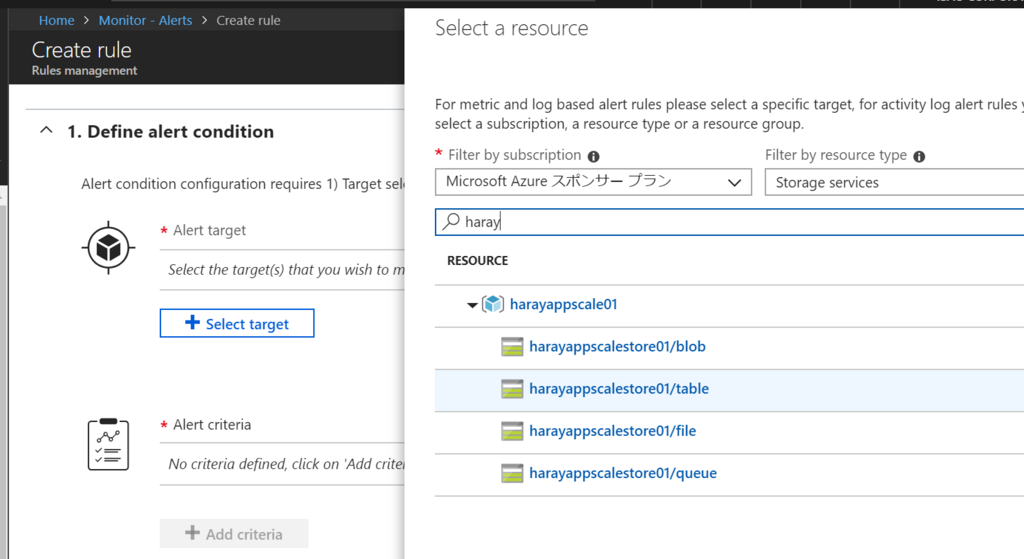Click the storage icon beside harayappscalestore01/file
Screen dimensions: 1024x559
513,431
